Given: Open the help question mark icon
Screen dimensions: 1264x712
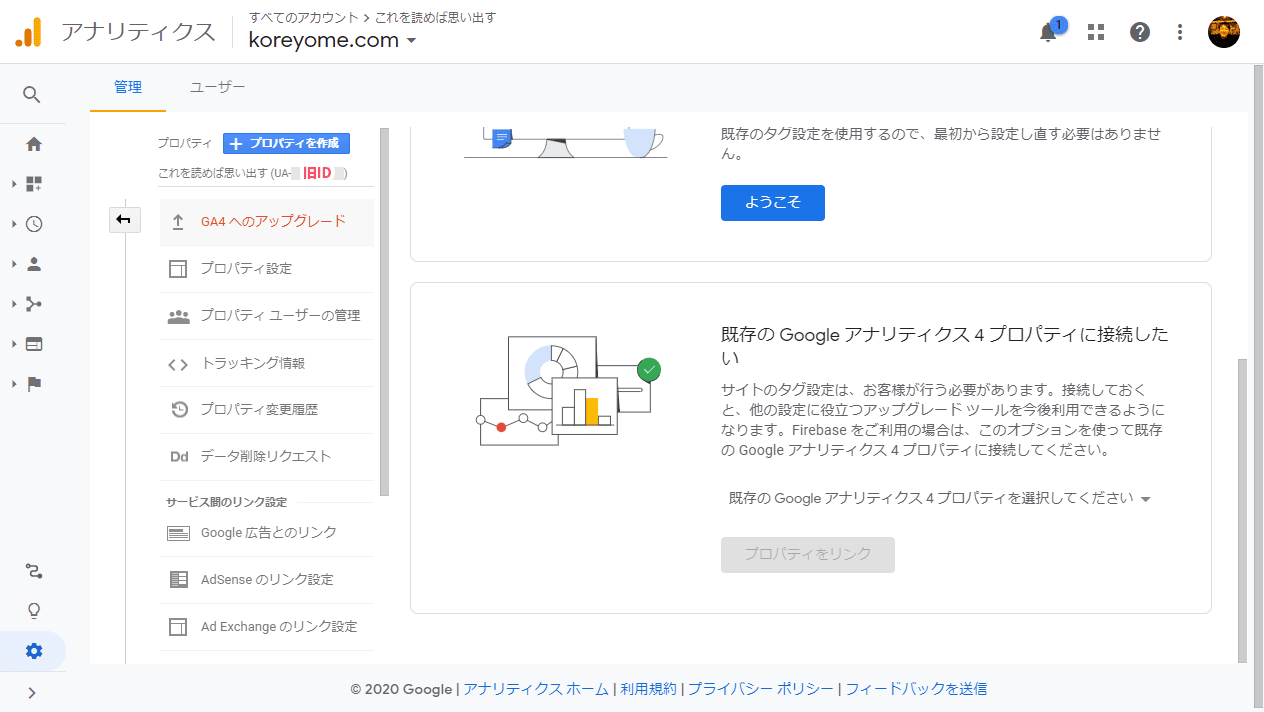Looking at the screenshot, I should 1140,32.
